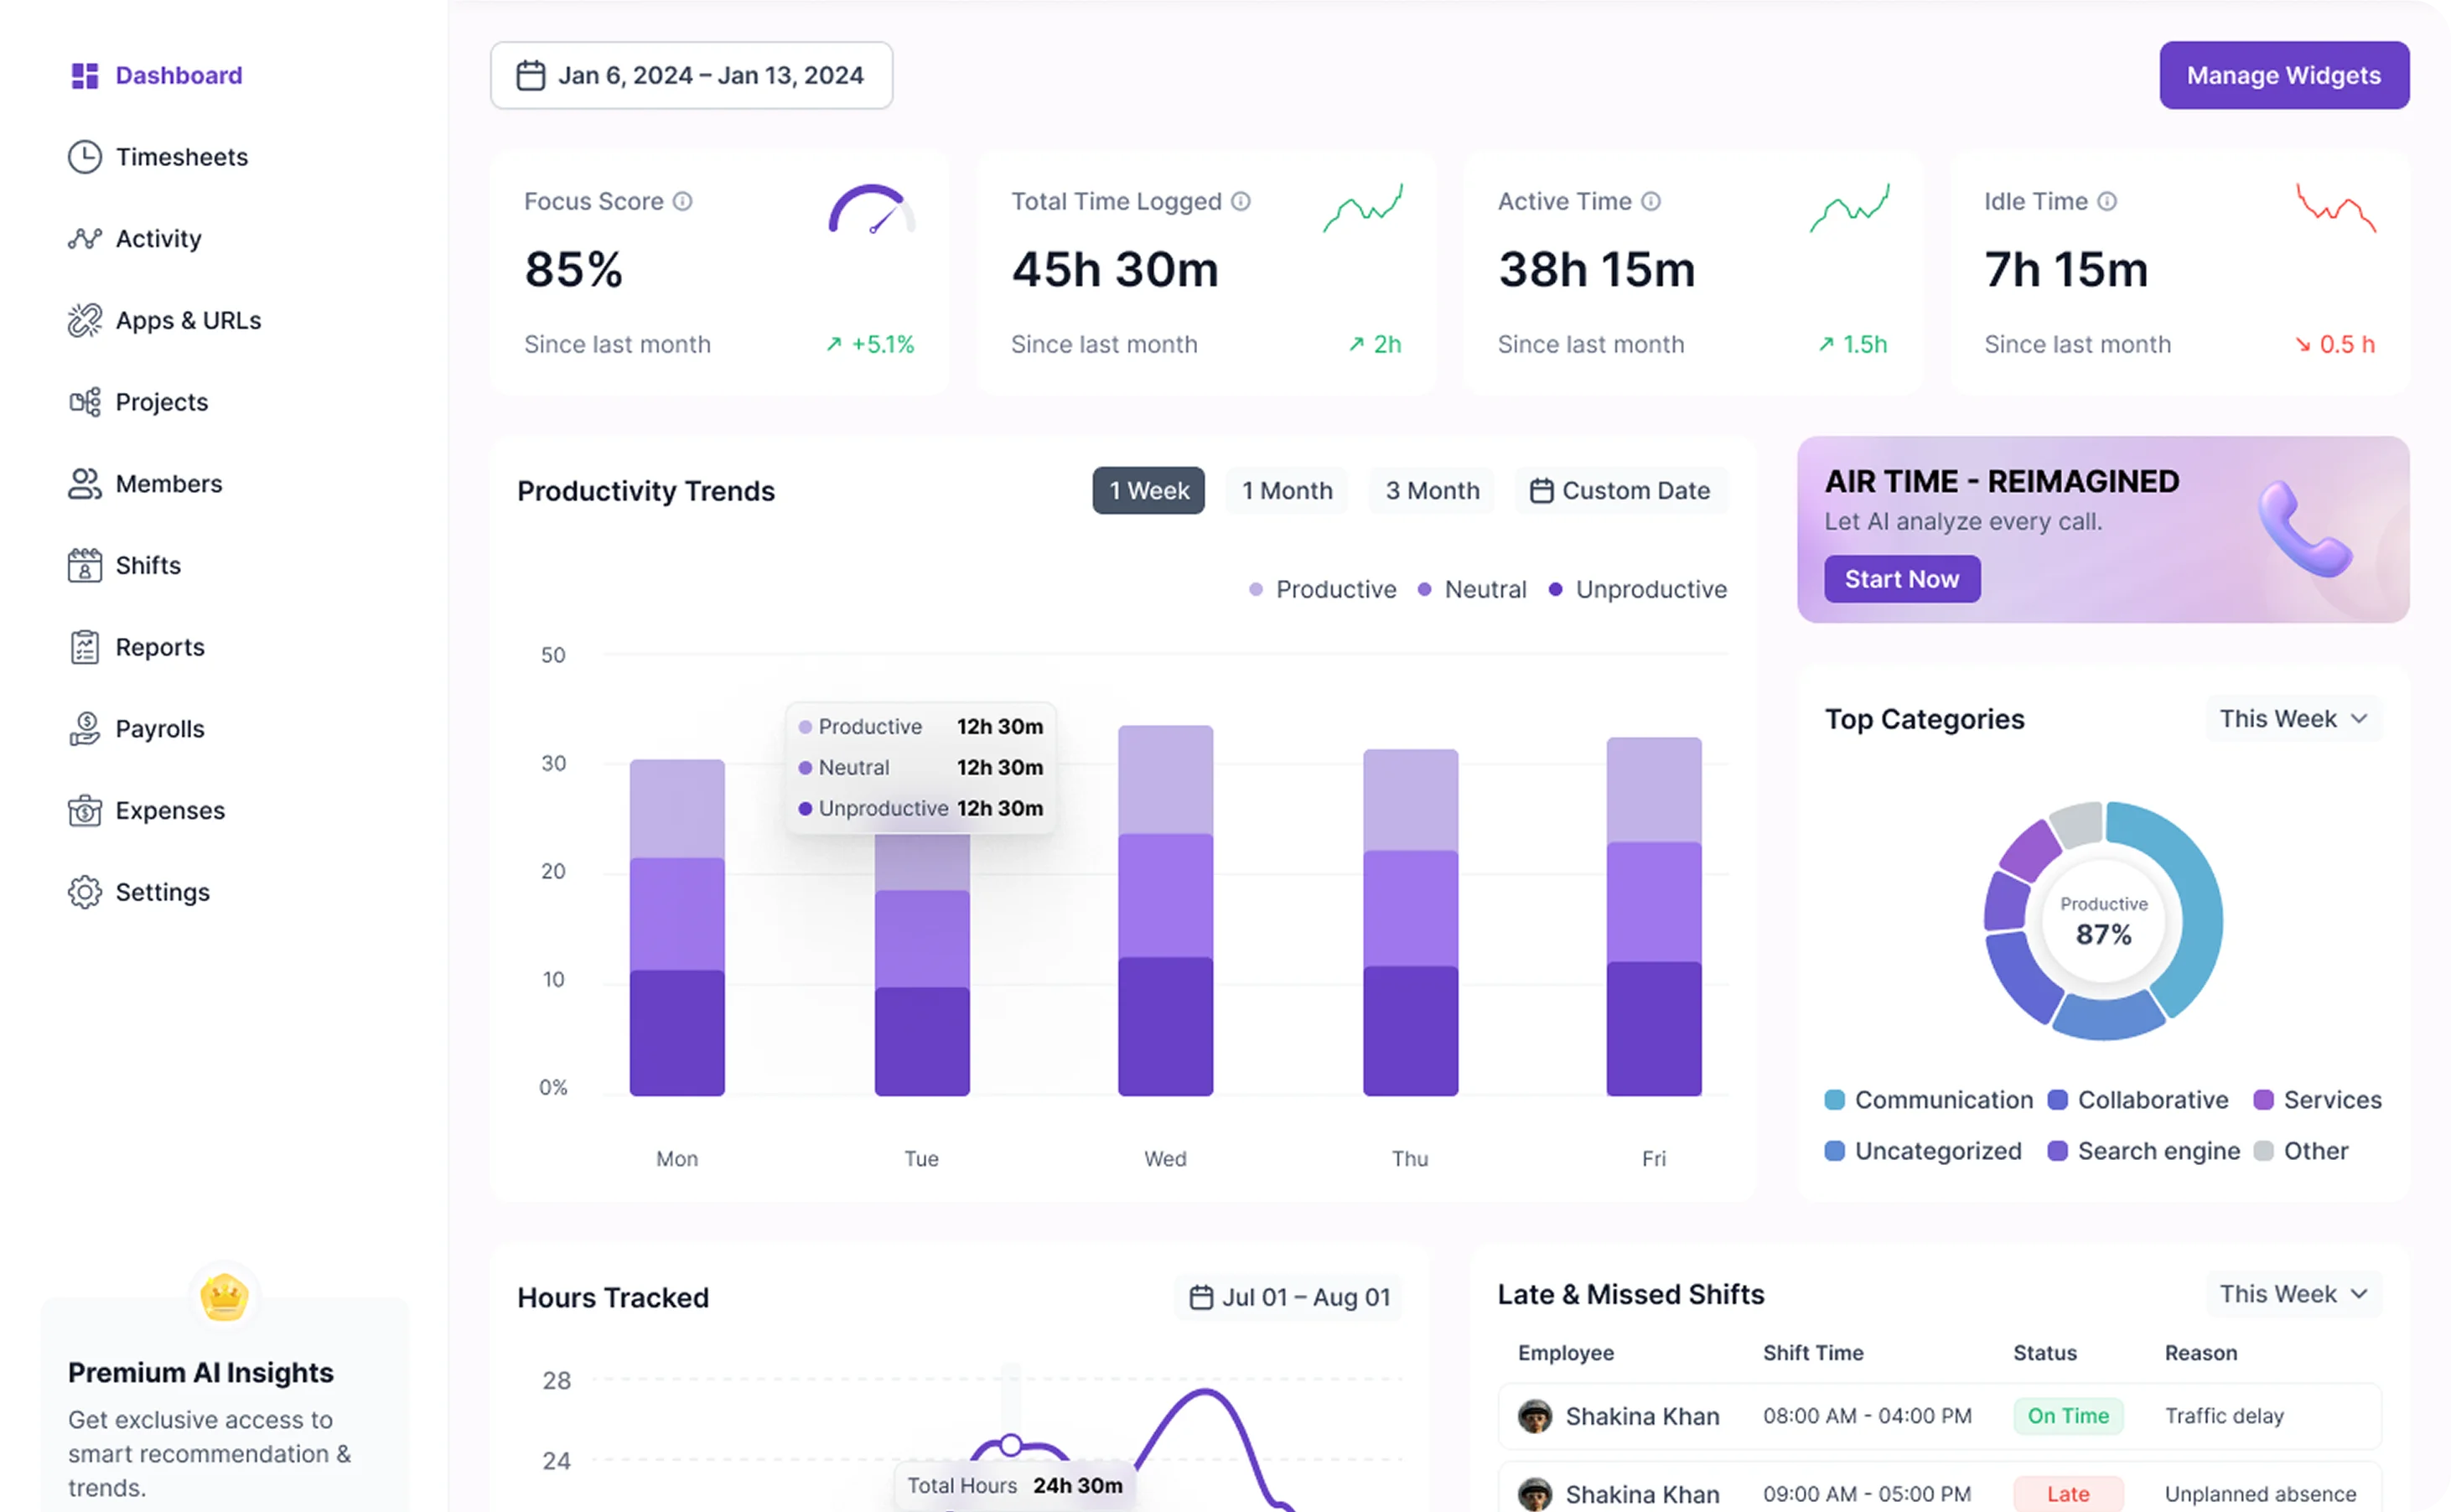2451x1512 pixels.
Task: Switch to the 3 Month trends tab
Action: 1432,491
